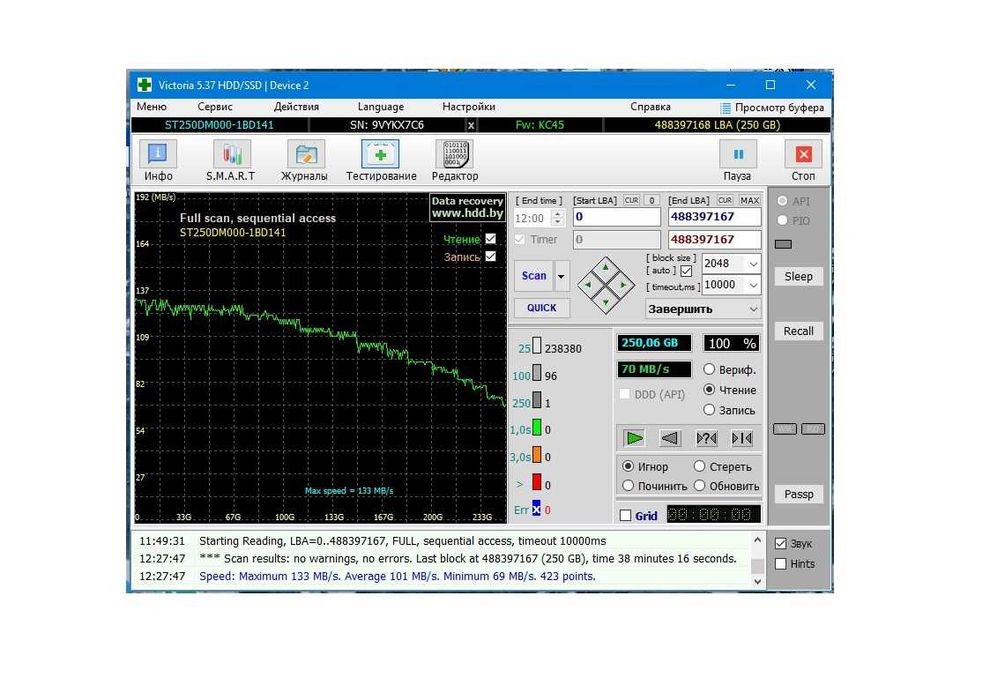
Task: Click the reverse scan arrow button
Action: point(670,437)
